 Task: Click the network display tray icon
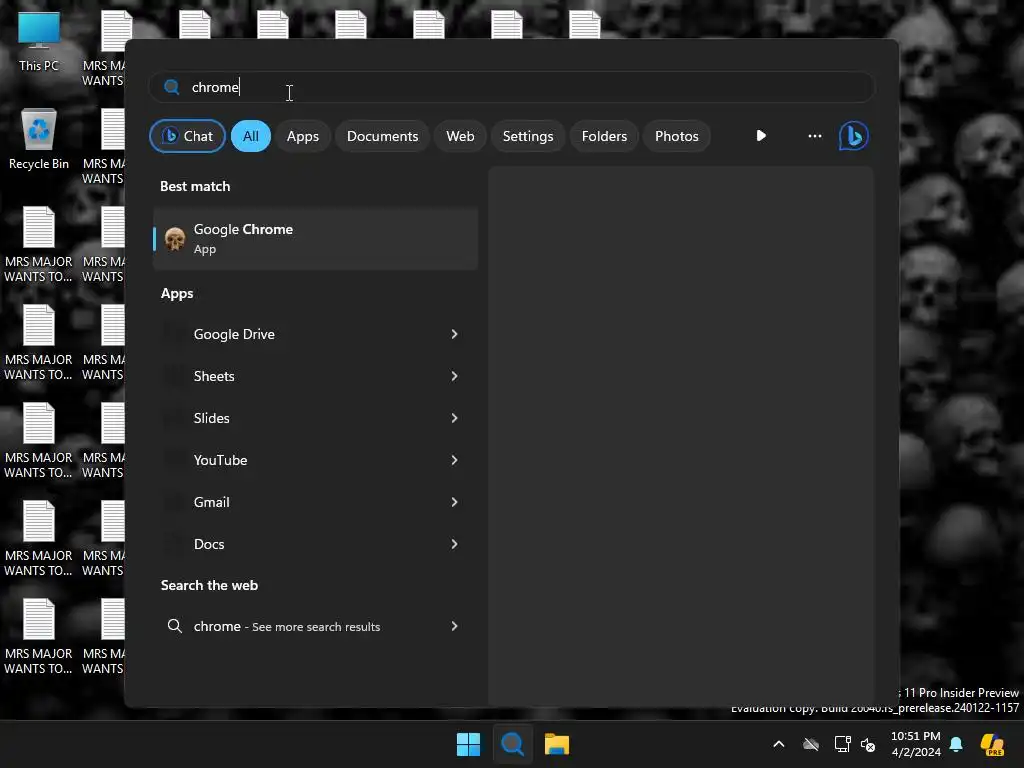point(842,744)
